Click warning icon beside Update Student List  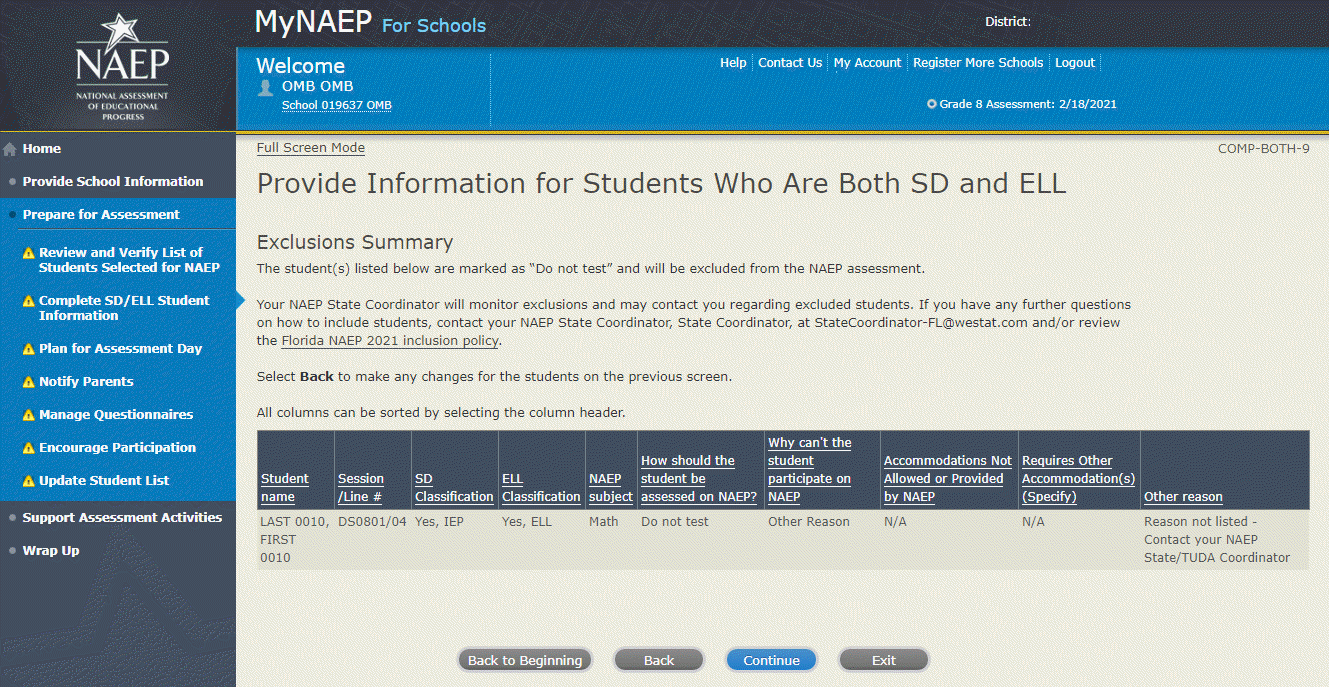(29, 481)
